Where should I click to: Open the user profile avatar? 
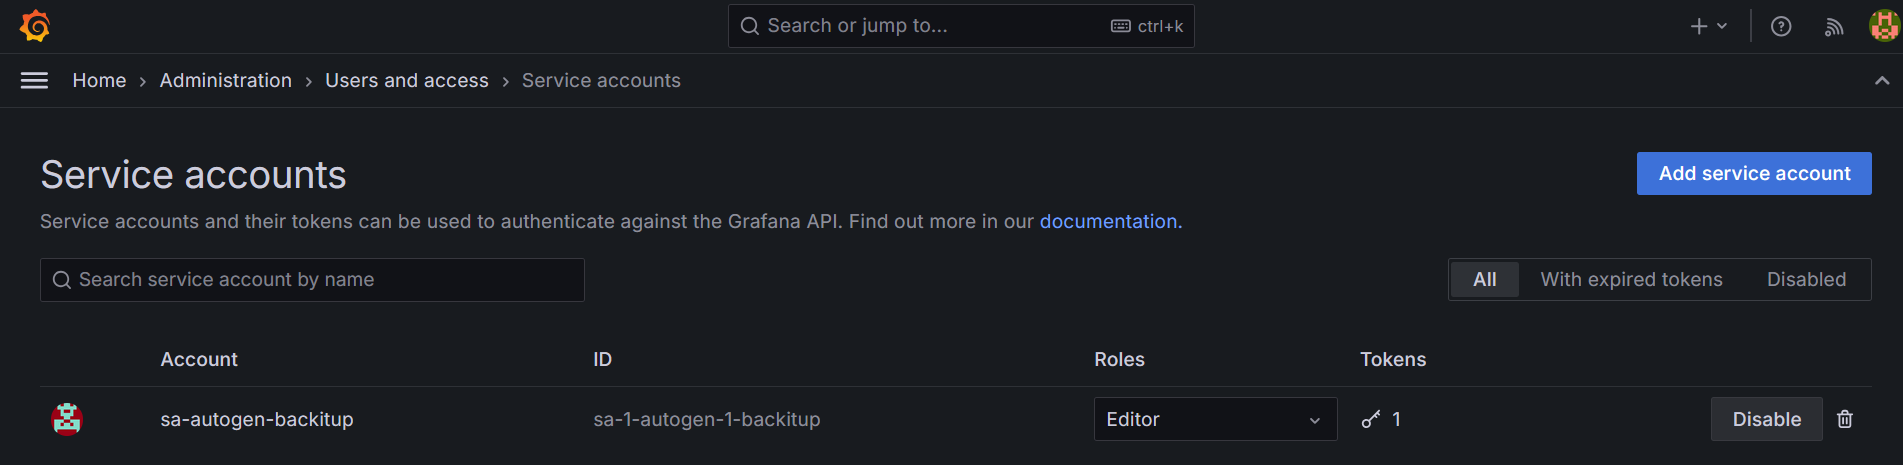tap(1884, 26)
